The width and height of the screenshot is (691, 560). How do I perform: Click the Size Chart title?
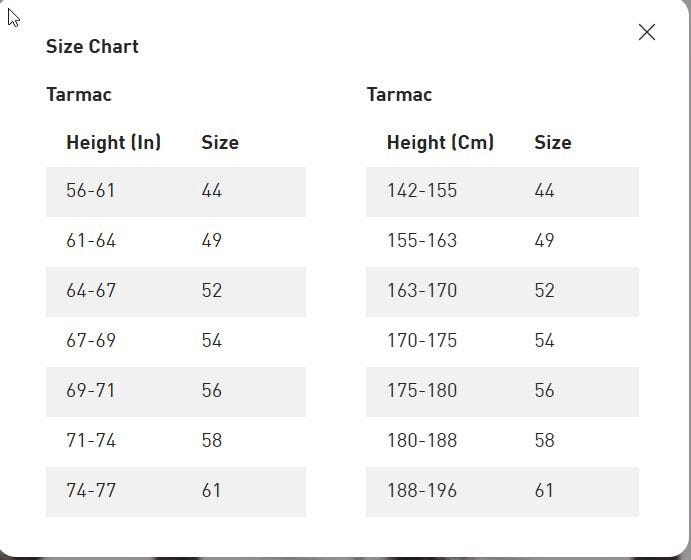[x=92, y=46]
